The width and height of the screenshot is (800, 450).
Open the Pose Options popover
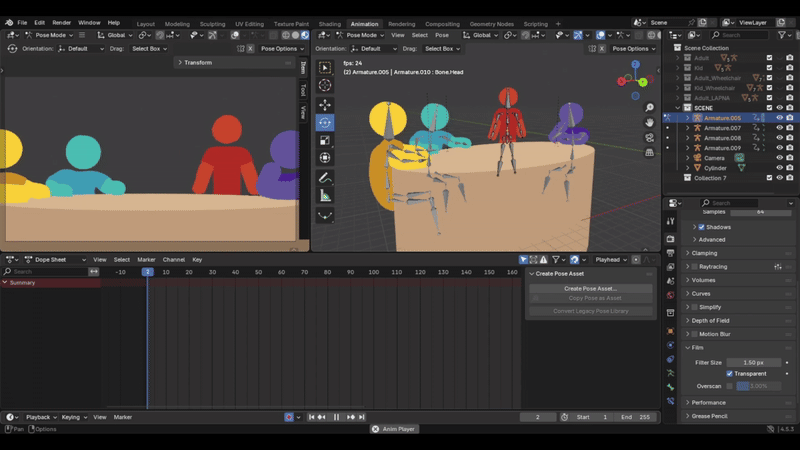point(632,48)
